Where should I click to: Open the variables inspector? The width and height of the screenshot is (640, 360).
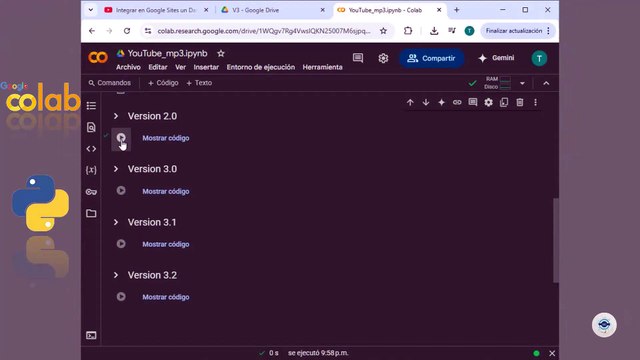[x=91, y=170]
